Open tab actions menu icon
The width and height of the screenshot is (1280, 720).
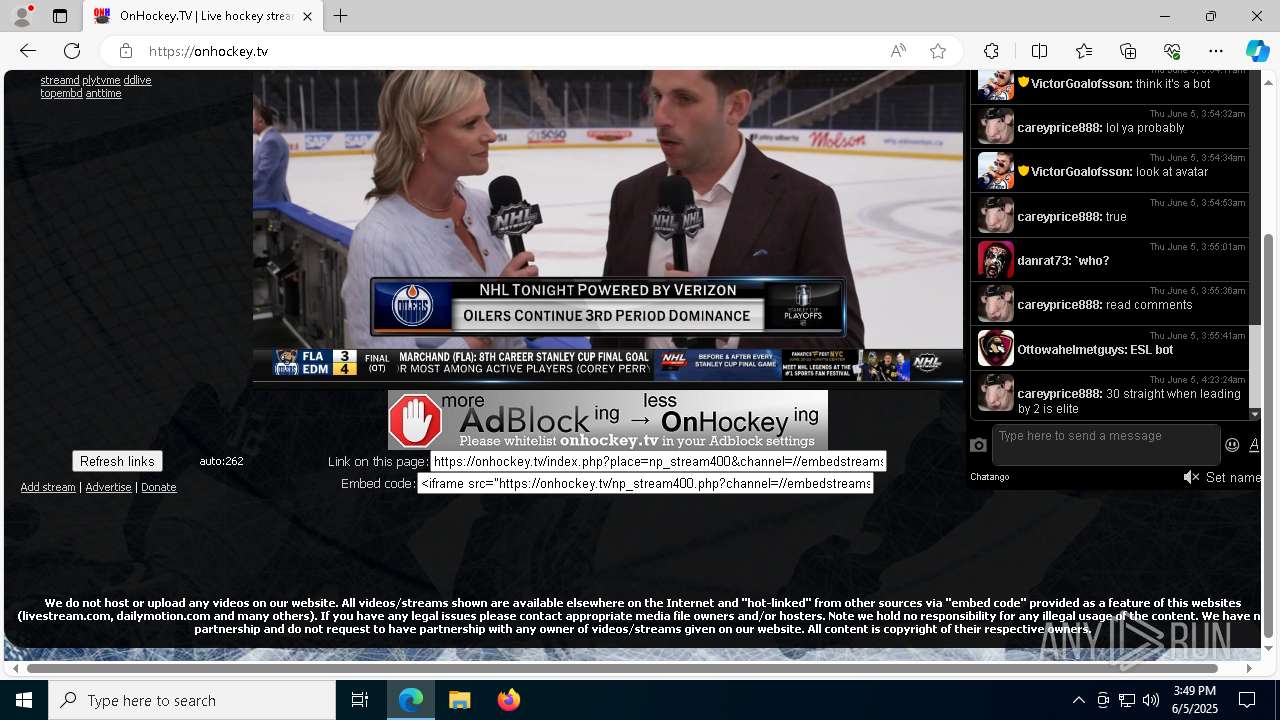pos(60,16)
